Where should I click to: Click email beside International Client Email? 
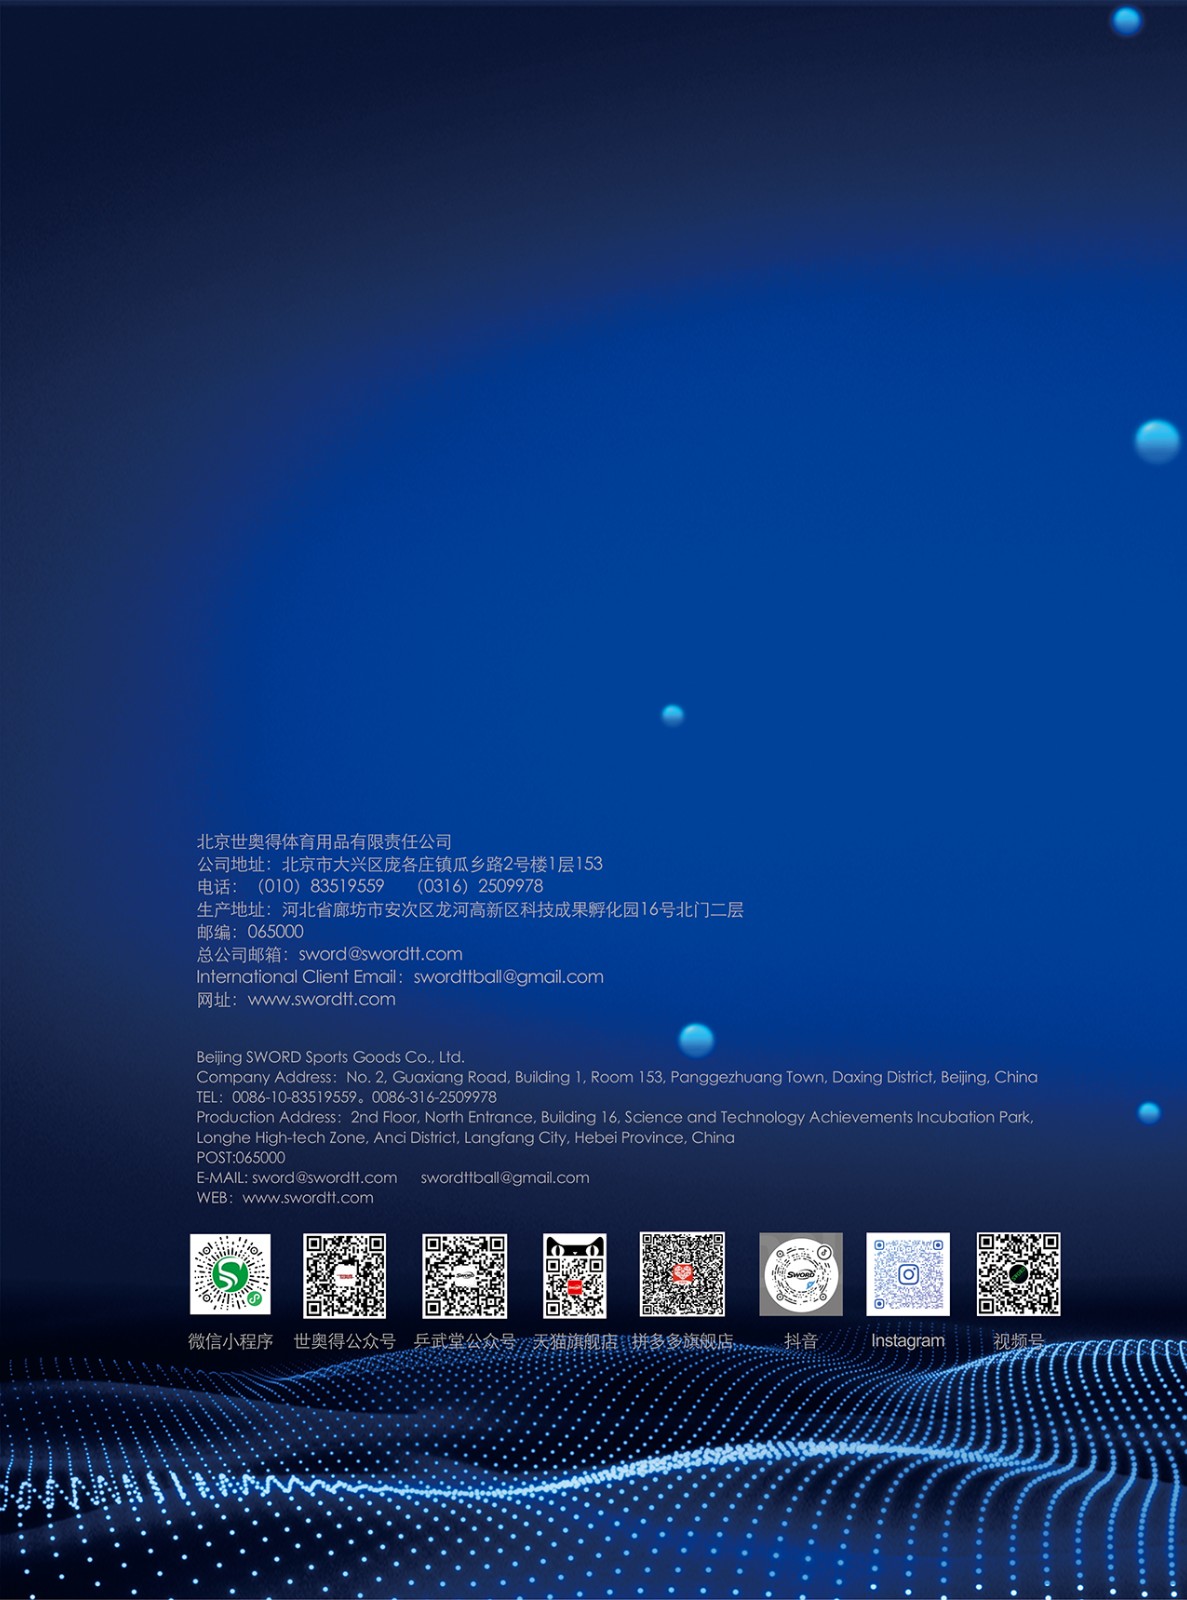click(508, 977)
